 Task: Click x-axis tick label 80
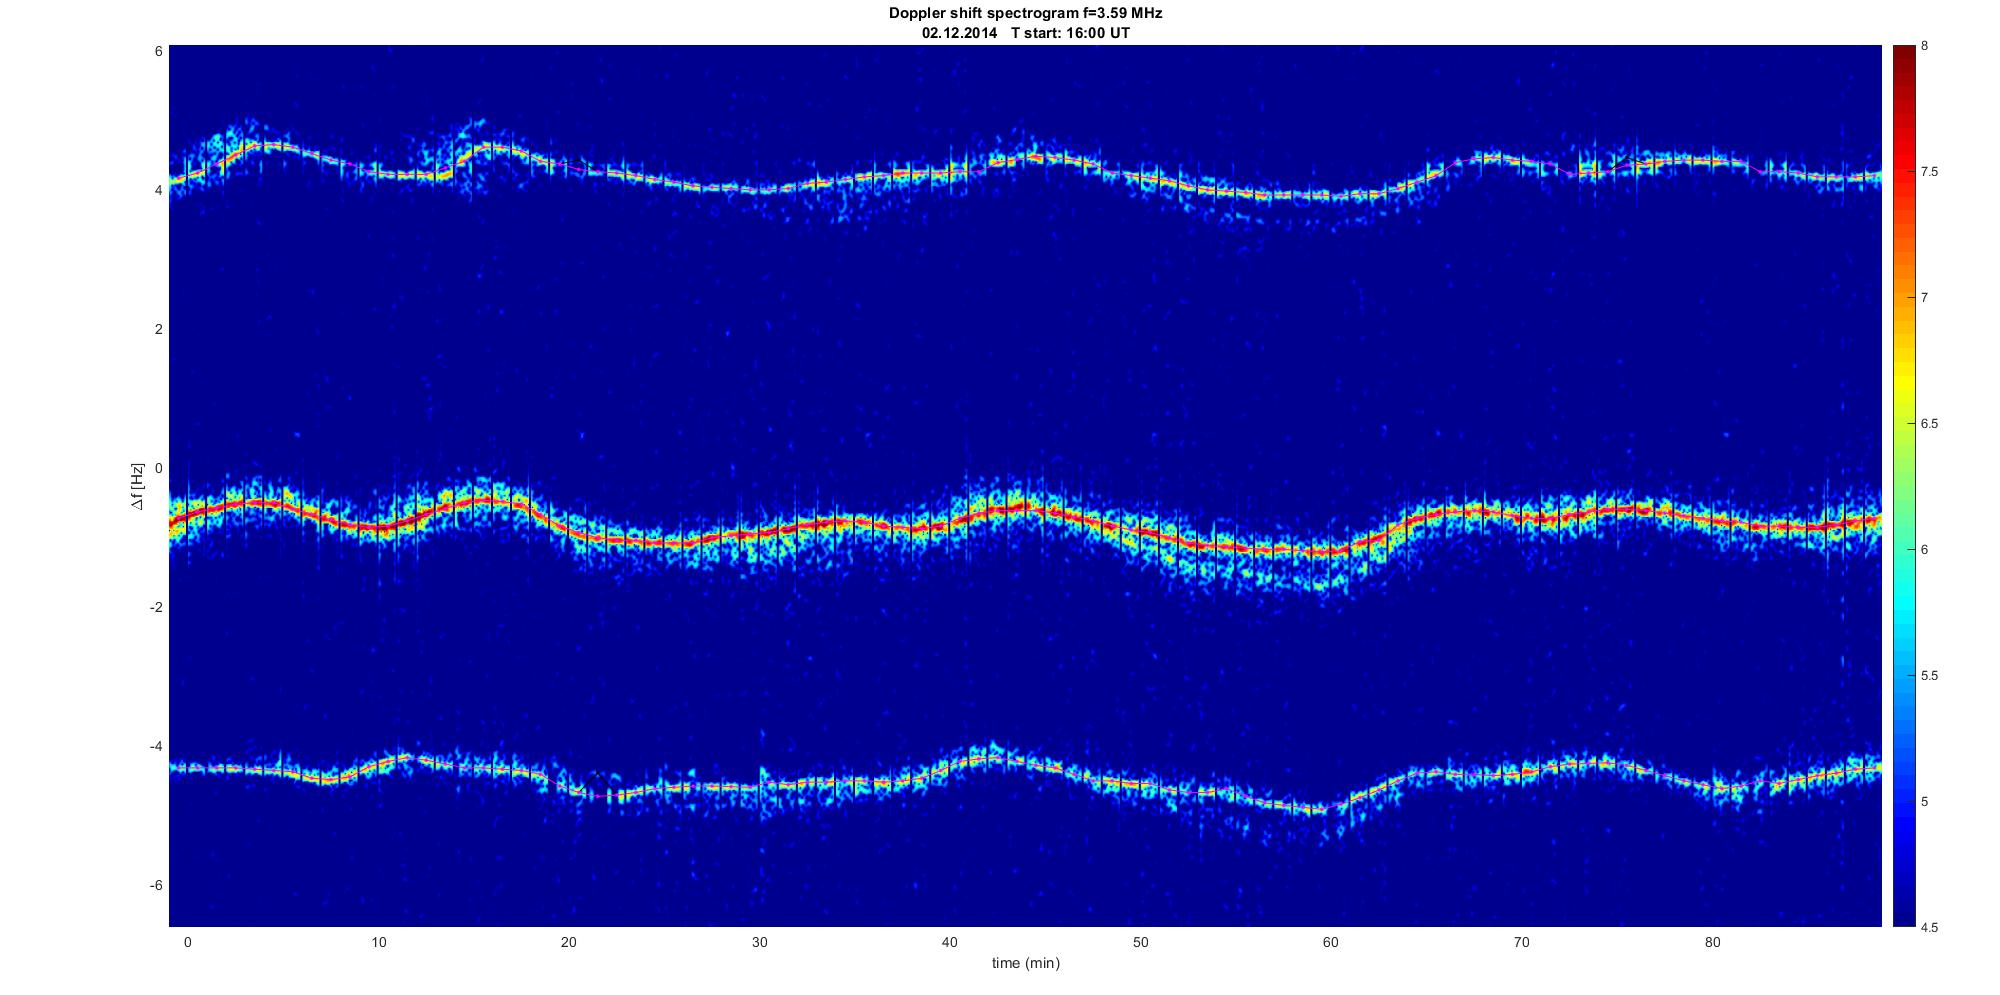(1712, 942)
